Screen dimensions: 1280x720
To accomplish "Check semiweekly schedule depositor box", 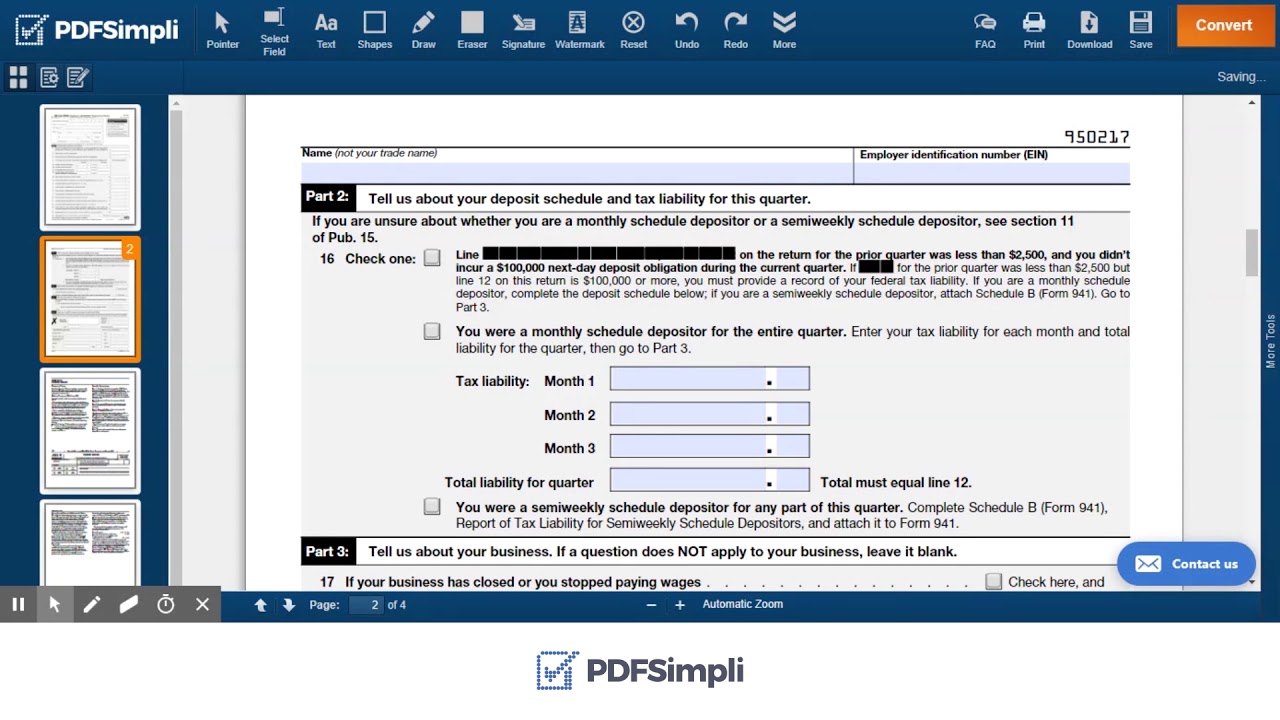I will coord(432,507).
